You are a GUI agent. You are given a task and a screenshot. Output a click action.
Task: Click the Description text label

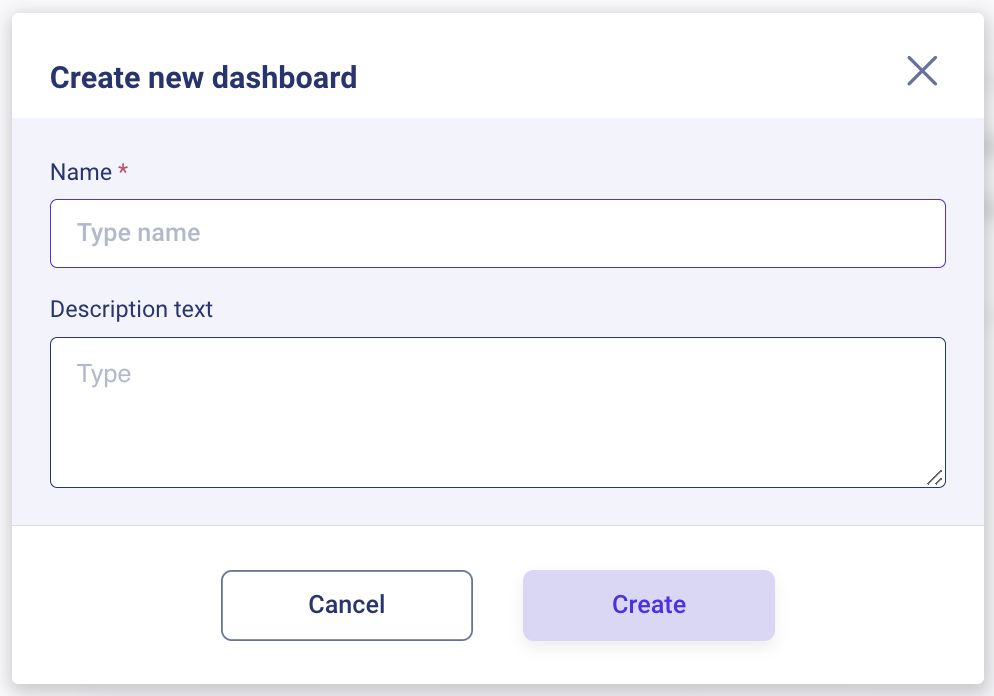[x=131, y=309]
